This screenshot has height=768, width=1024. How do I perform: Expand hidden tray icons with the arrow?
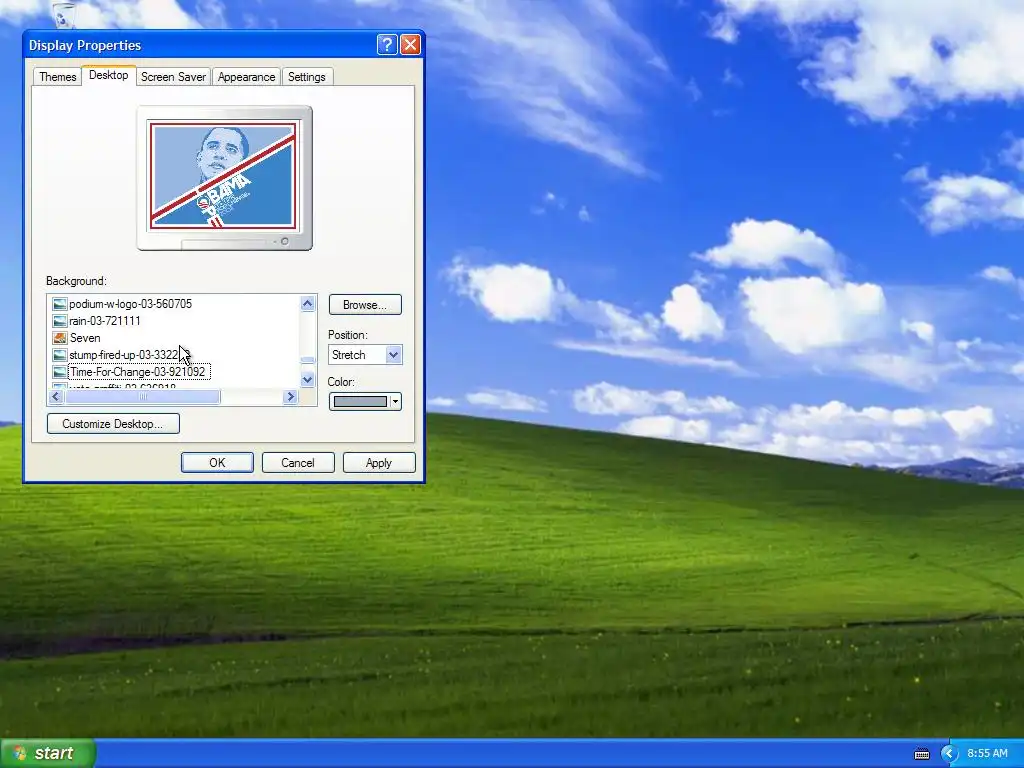pos(949,754)
